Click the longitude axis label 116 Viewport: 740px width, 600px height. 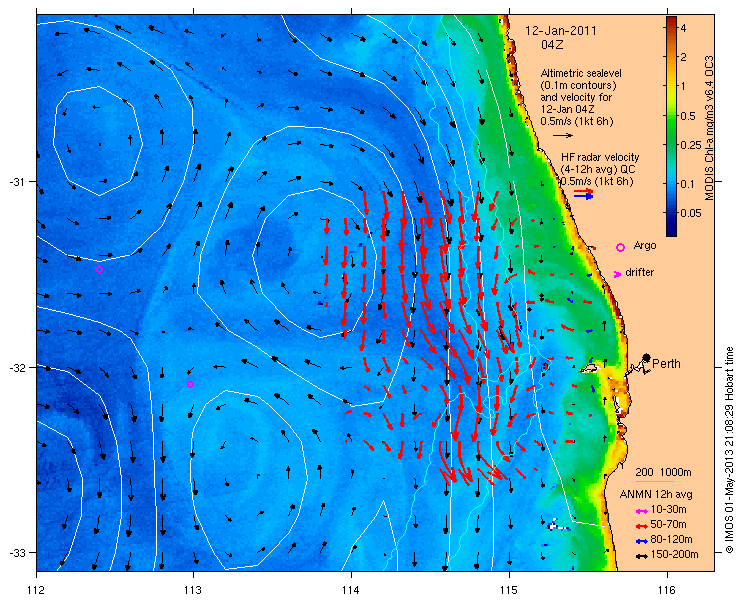click(667, 590)
